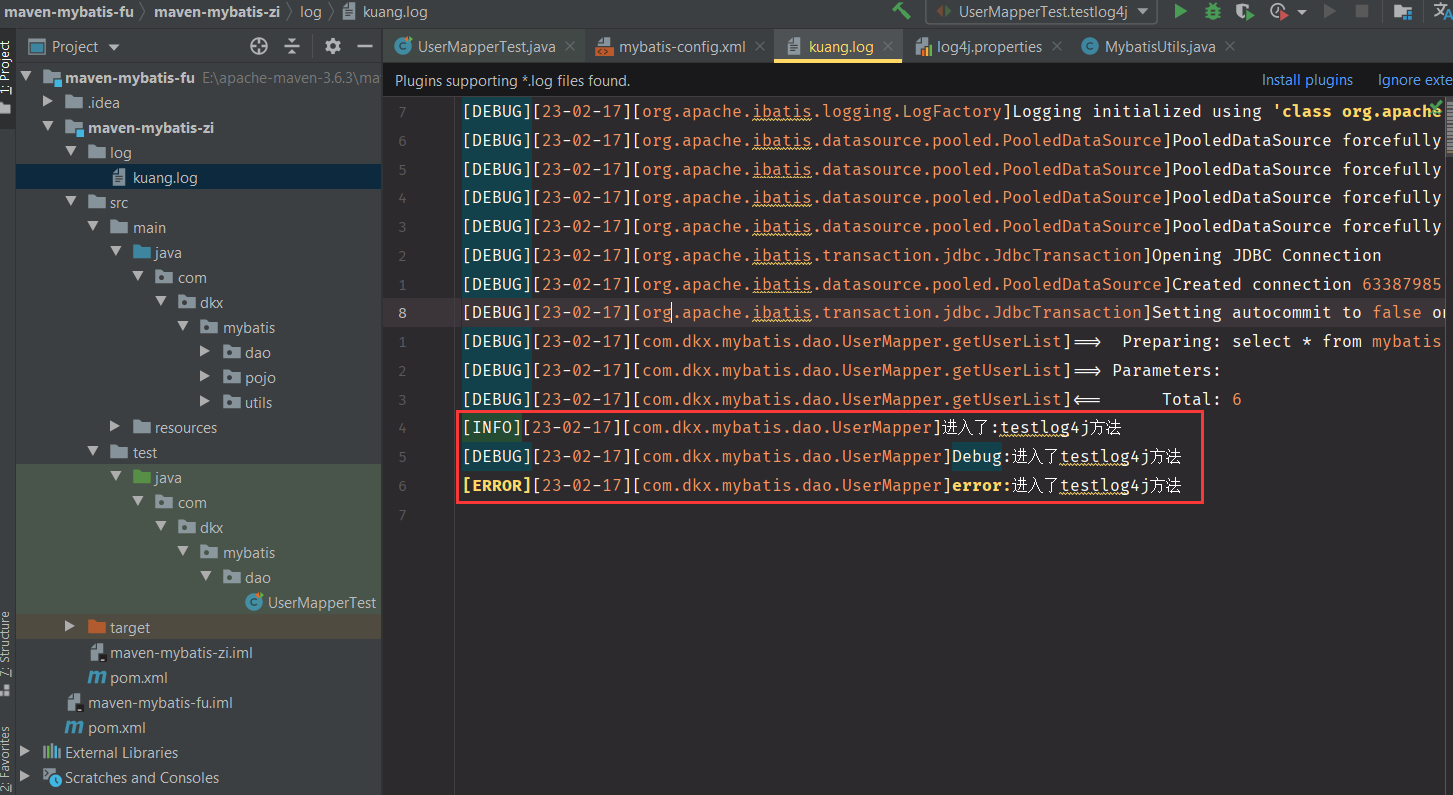Toggle the Z: Structure tool window stripe
The image size is (1453, 795).
click(x=7, y=653)
